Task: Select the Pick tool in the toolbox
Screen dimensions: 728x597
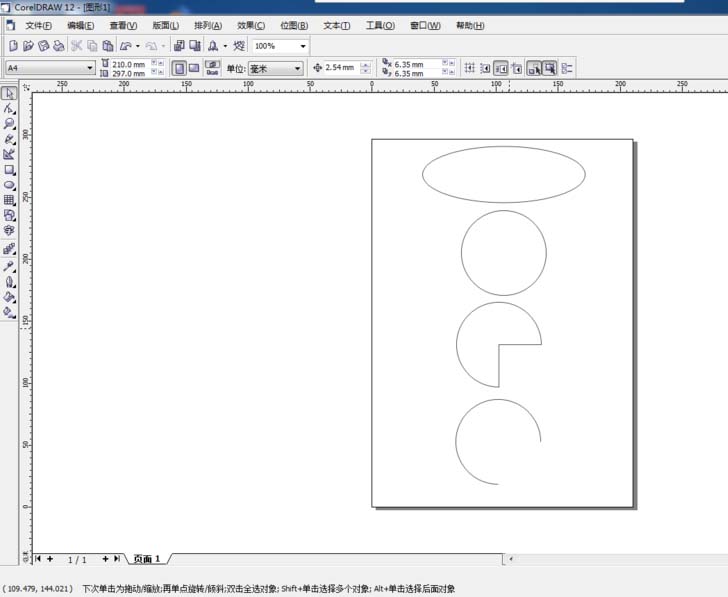Action: tap(9, 94)
